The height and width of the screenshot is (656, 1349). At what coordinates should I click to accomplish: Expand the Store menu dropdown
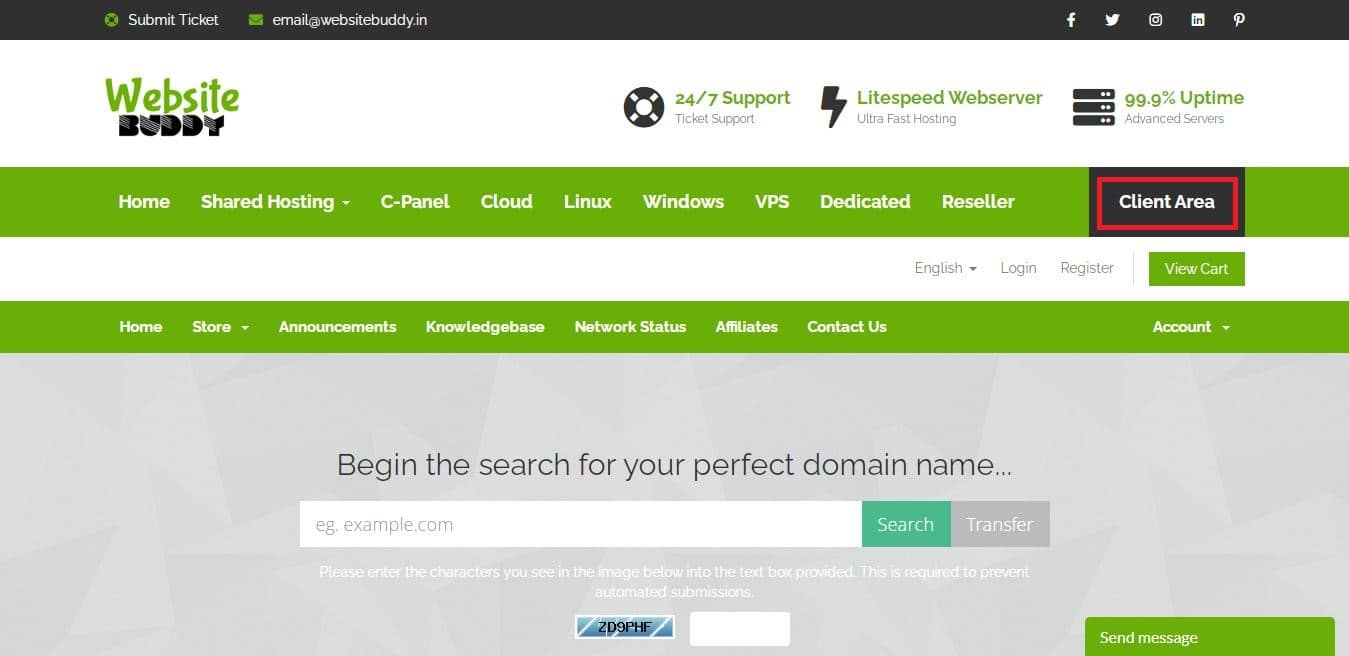point(220,327)
